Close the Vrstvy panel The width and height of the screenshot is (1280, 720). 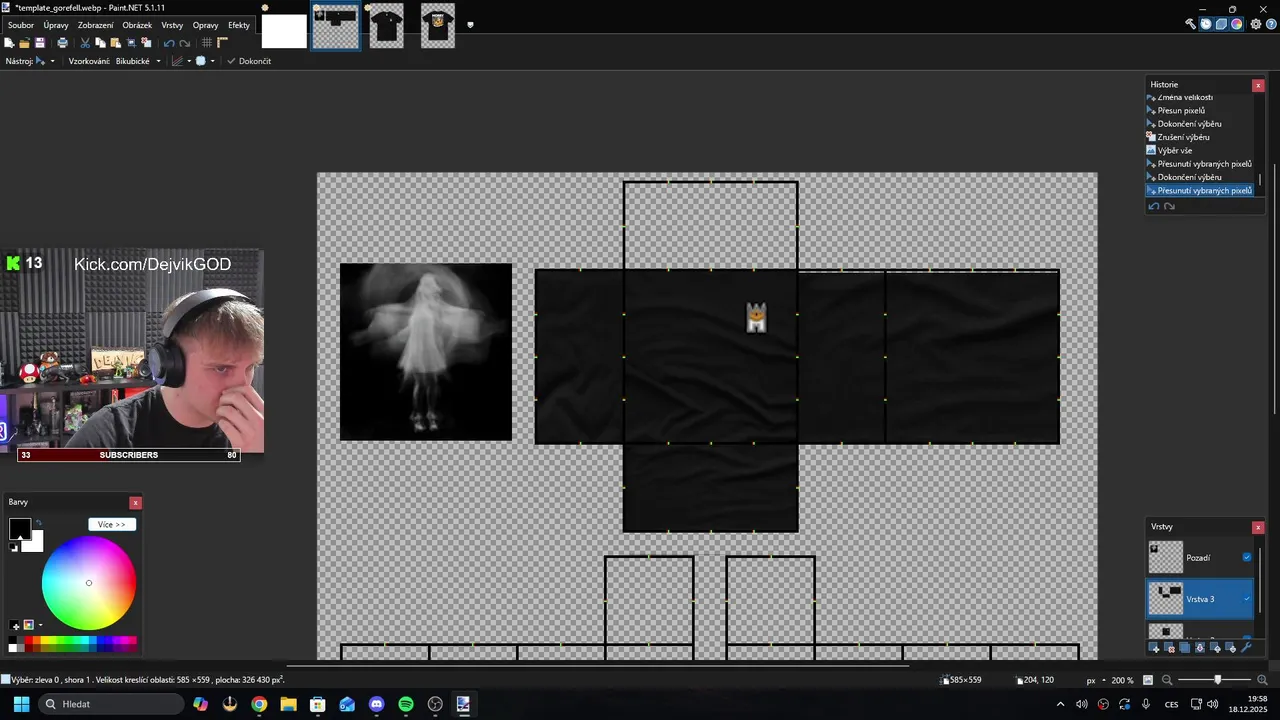click(x=1258, y=527)
